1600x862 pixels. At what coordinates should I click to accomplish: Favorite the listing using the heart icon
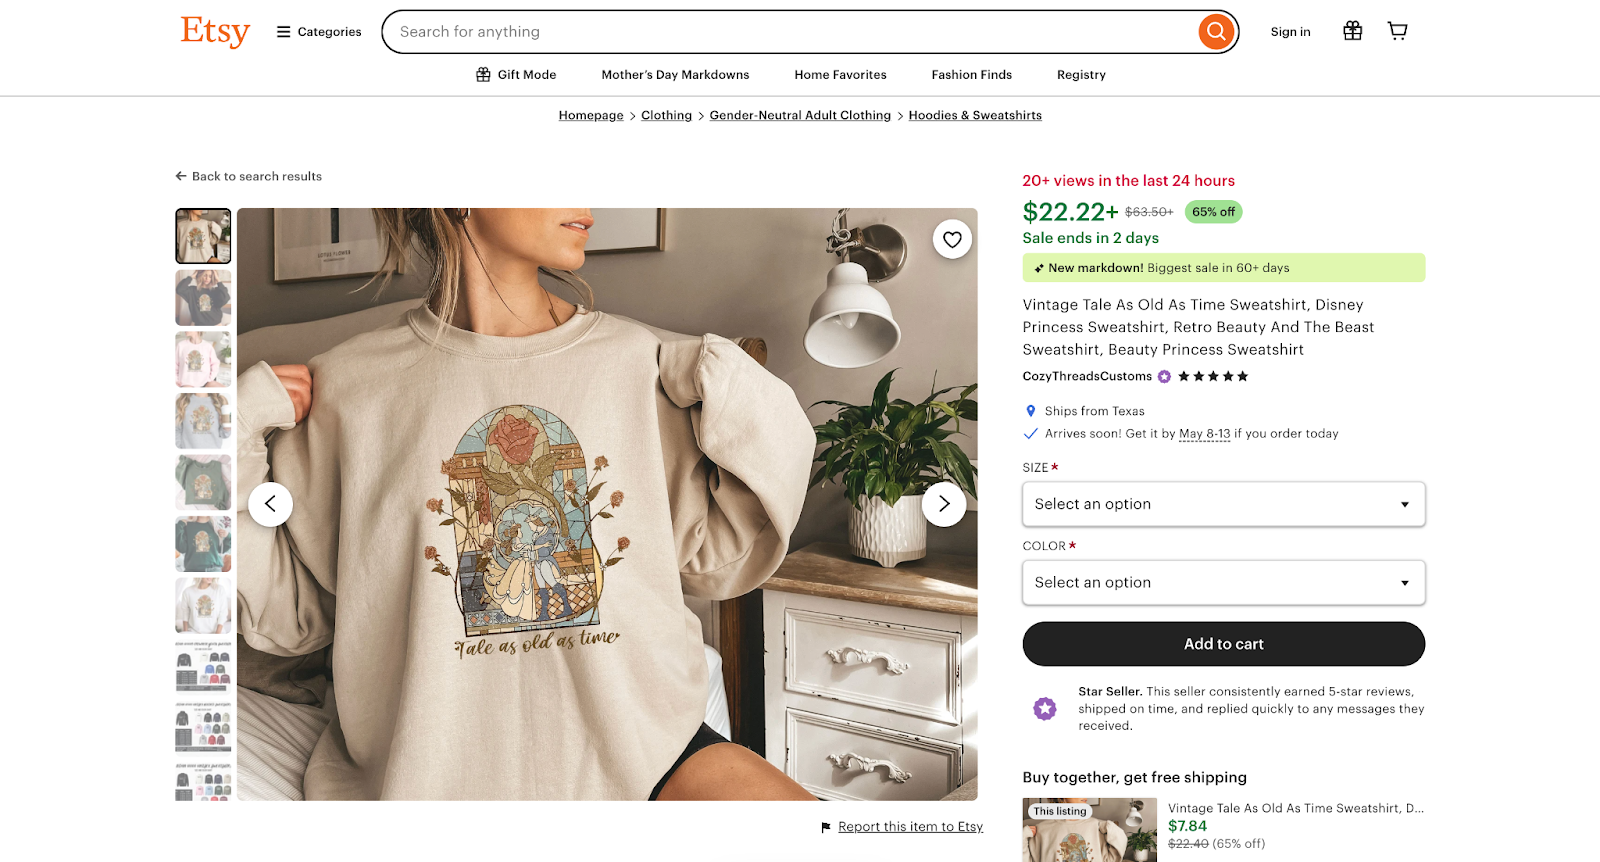(x=951, y=239)
